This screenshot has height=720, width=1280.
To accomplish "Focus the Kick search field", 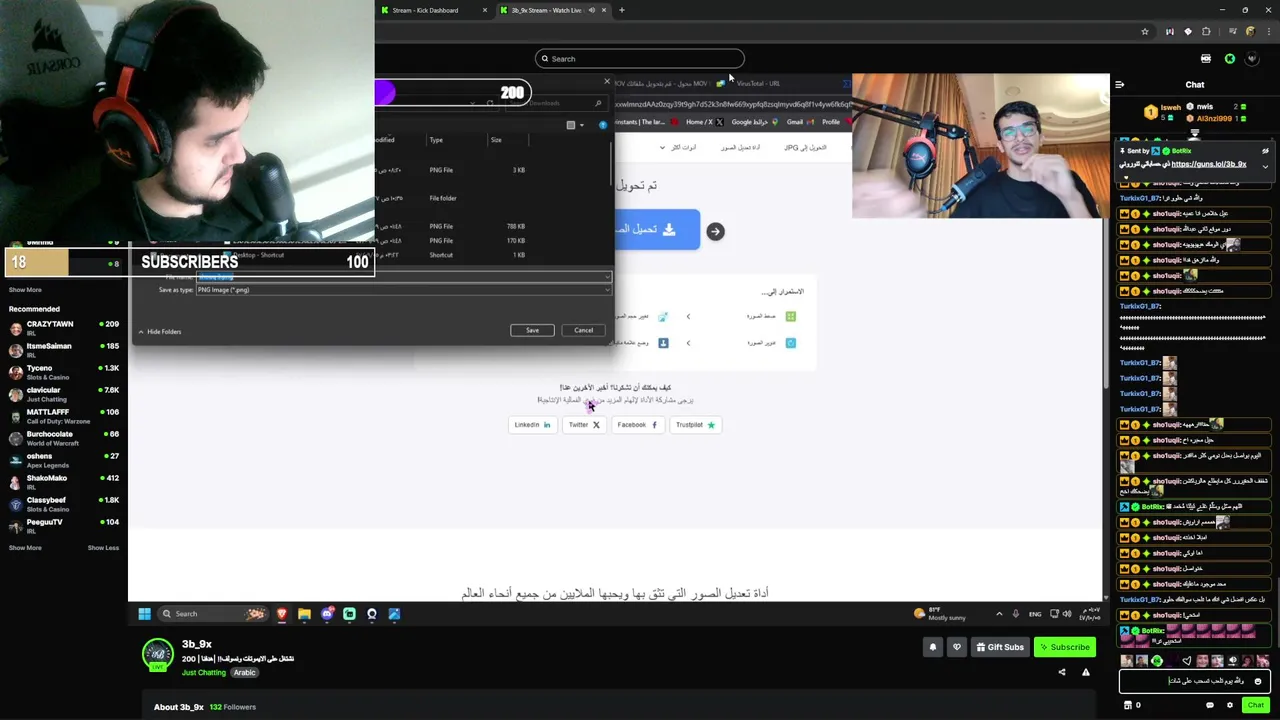I will pyautogui.click(x=640, y=59).
